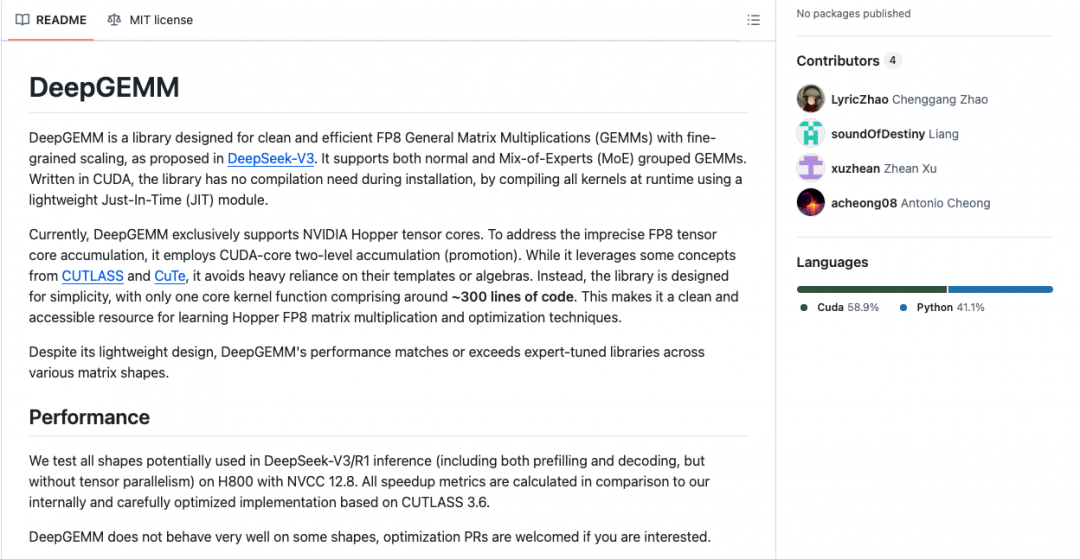This screenshot has height=559, width=1080.
Task: Open the CUTLASS hyperlink
Action: (x=93, y=276)
